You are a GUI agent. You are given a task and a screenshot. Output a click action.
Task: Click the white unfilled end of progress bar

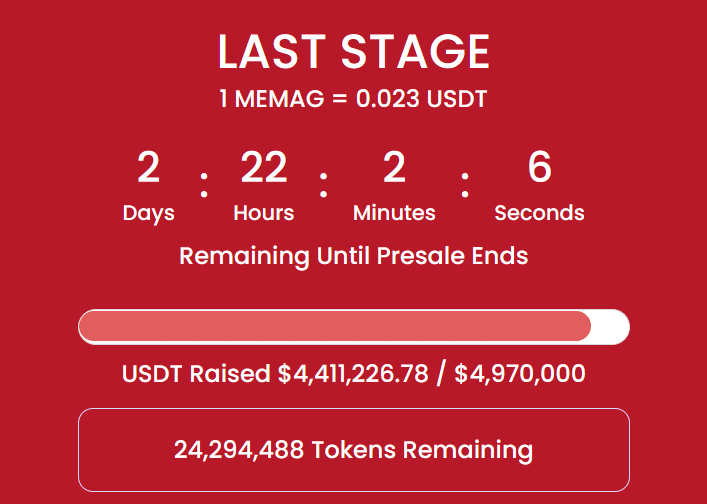611,327
